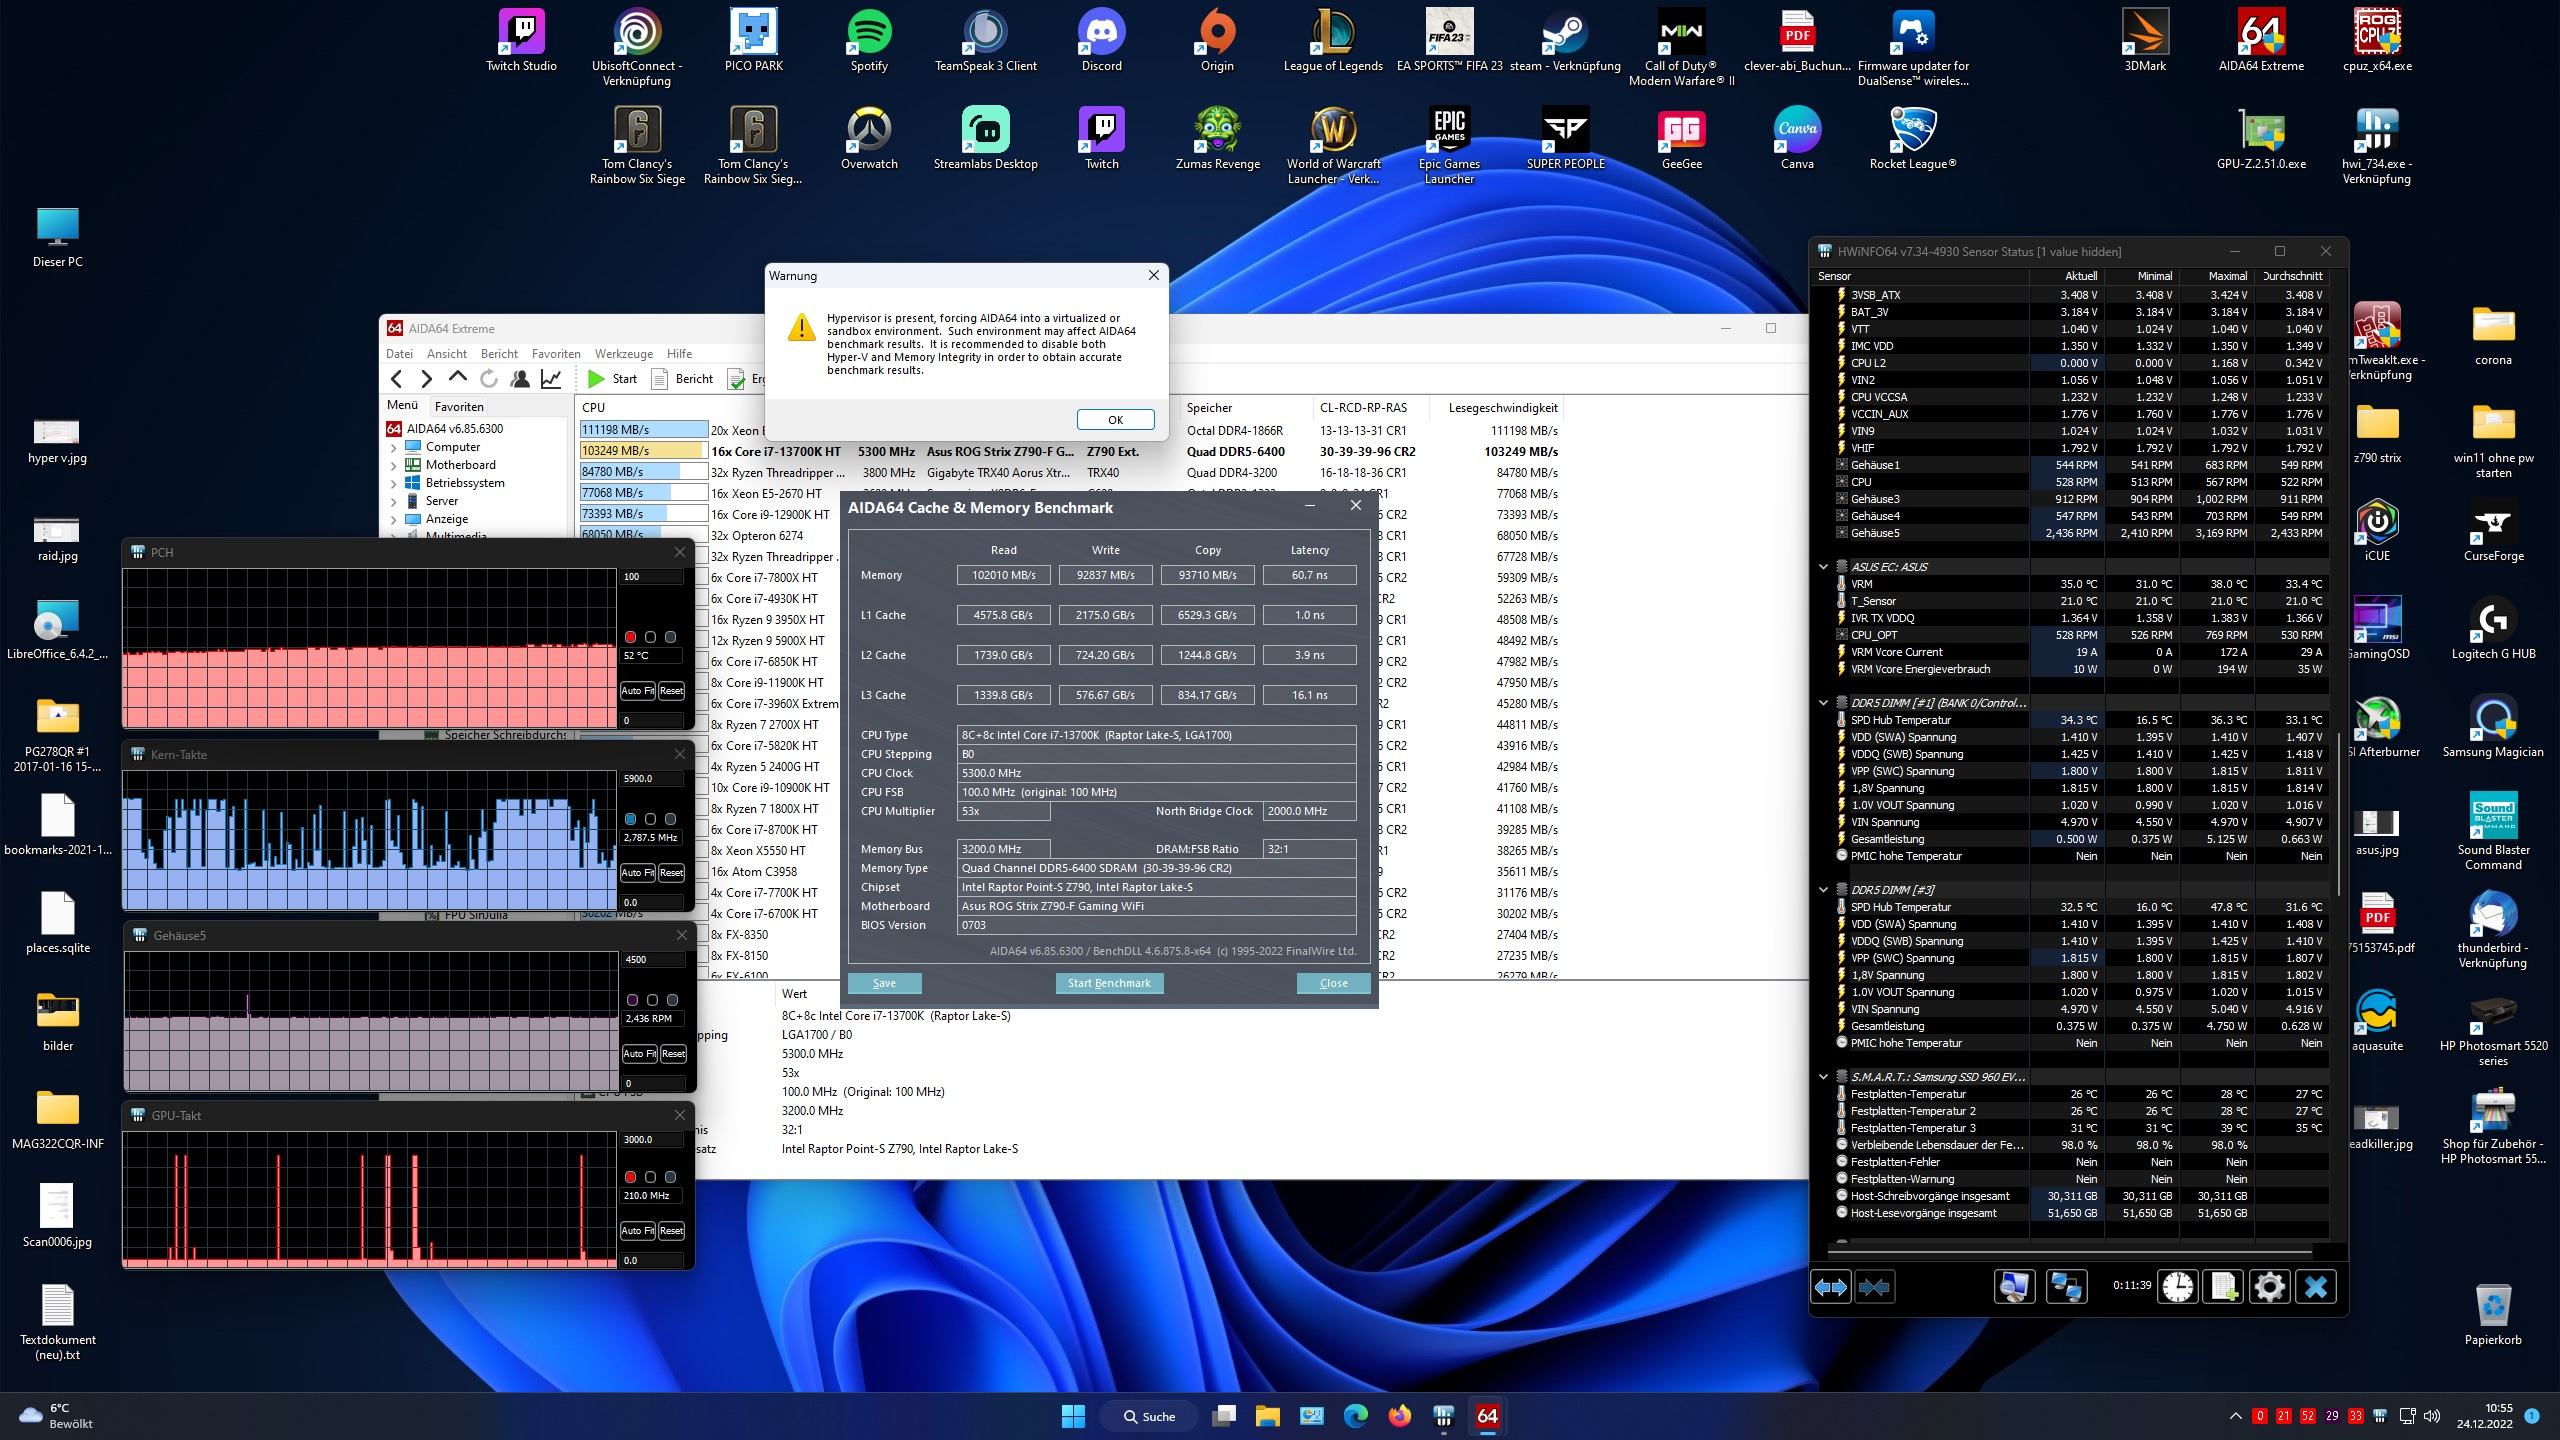
Task: Select red color dot in PCH graph
Action: pos(630,637)
